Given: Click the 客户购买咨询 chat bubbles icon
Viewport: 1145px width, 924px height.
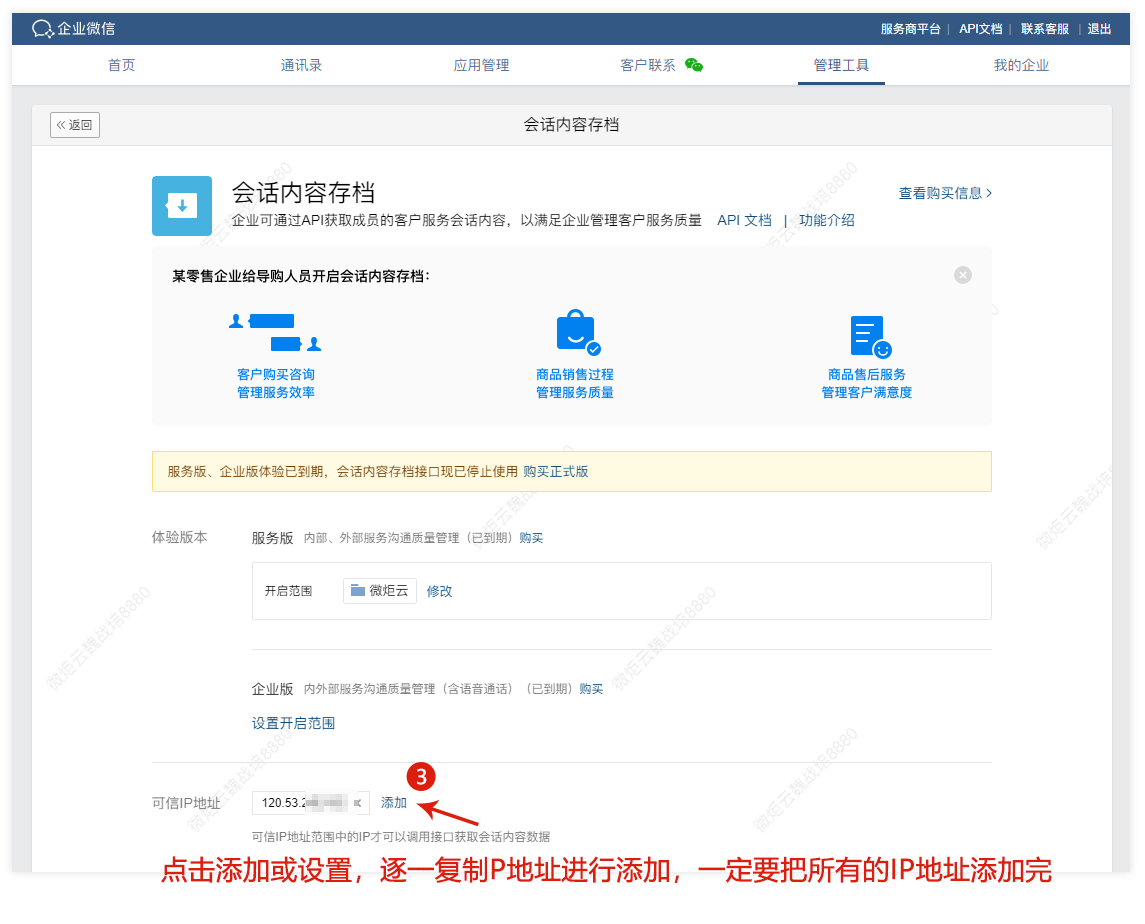Looking at the screenshot, I should (275, 332).
